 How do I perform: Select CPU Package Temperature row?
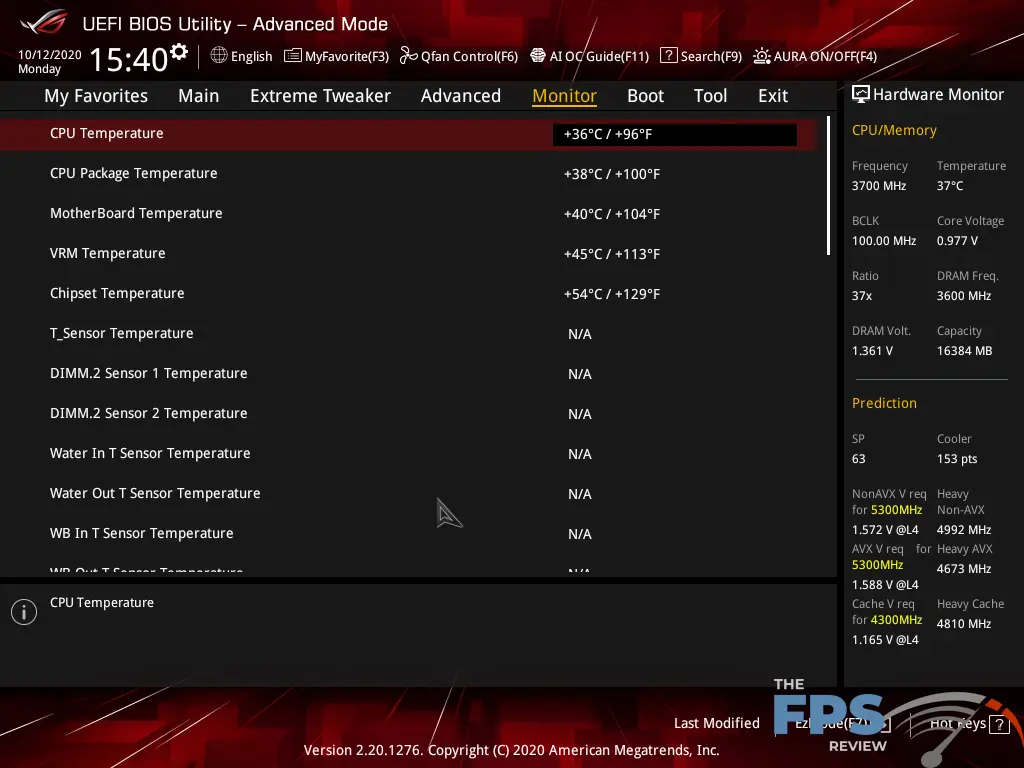tap(408, 174)
